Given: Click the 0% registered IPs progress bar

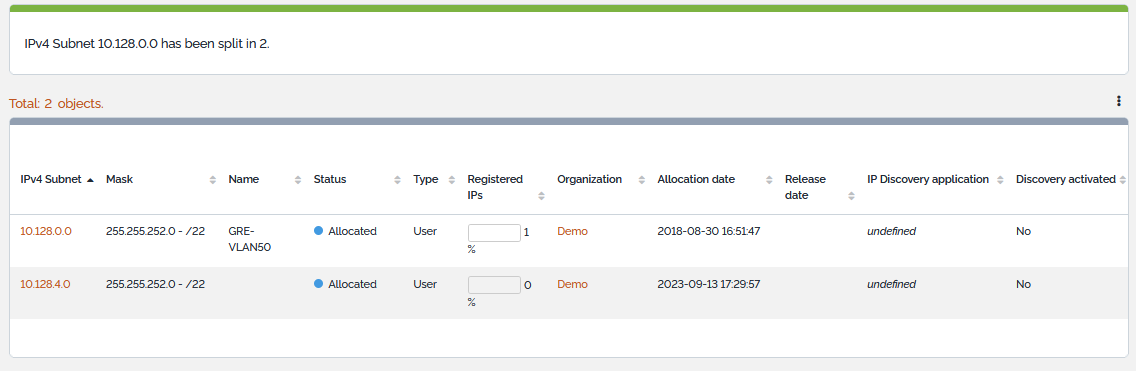Looking at the screenshot, I should pos(494,285).
